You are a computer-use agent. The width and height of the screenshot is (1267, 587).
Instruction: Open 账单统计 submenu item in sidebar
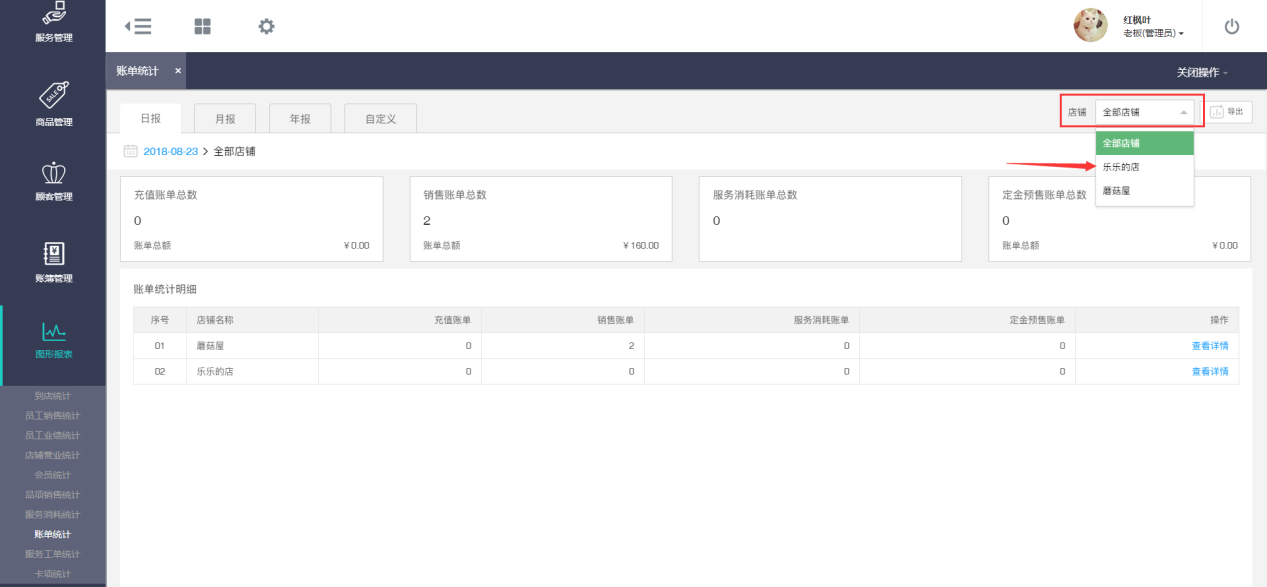[53, 534]
